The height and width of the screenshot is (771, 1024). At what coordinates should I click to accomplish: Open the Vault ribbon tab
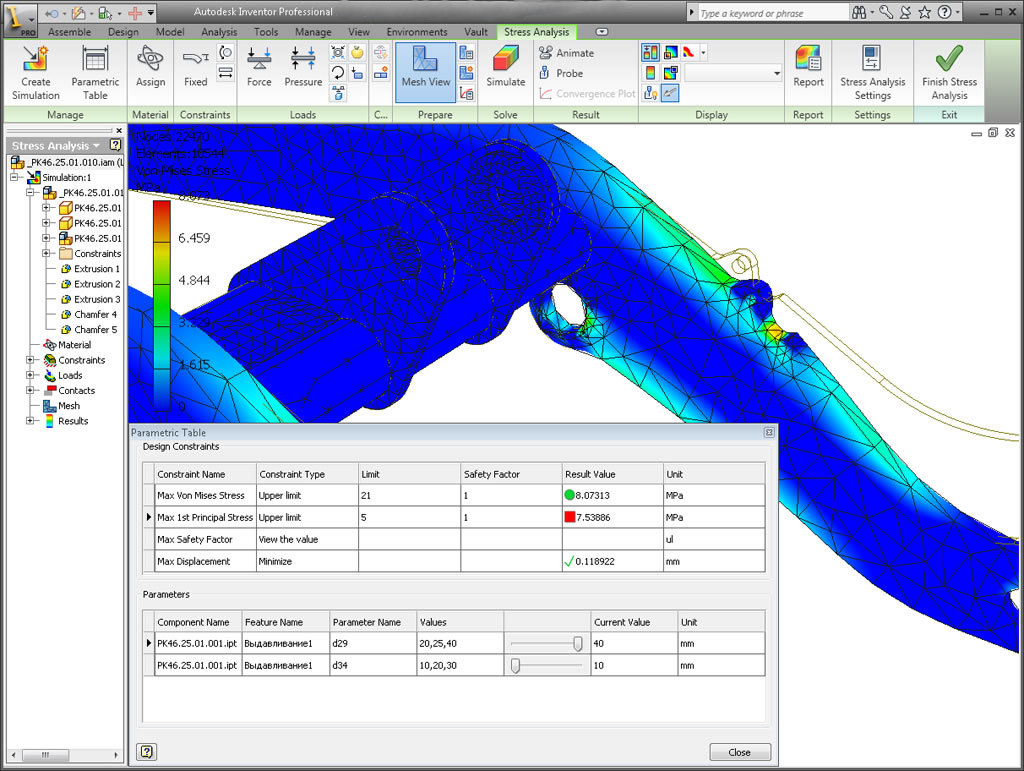click(x=476, y=32)
